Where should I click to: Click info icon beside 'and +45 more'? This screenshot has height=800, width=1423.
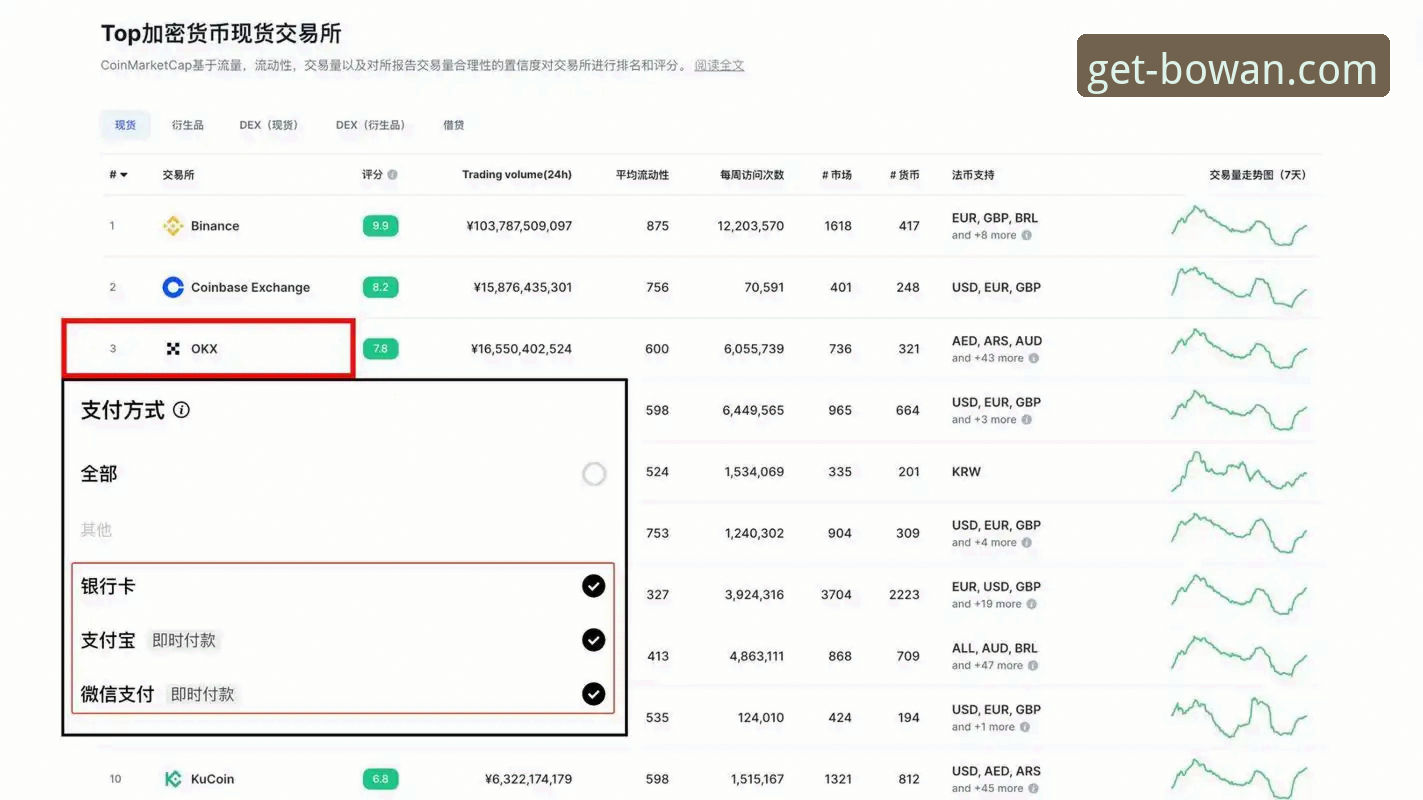tap(1034, 788)
